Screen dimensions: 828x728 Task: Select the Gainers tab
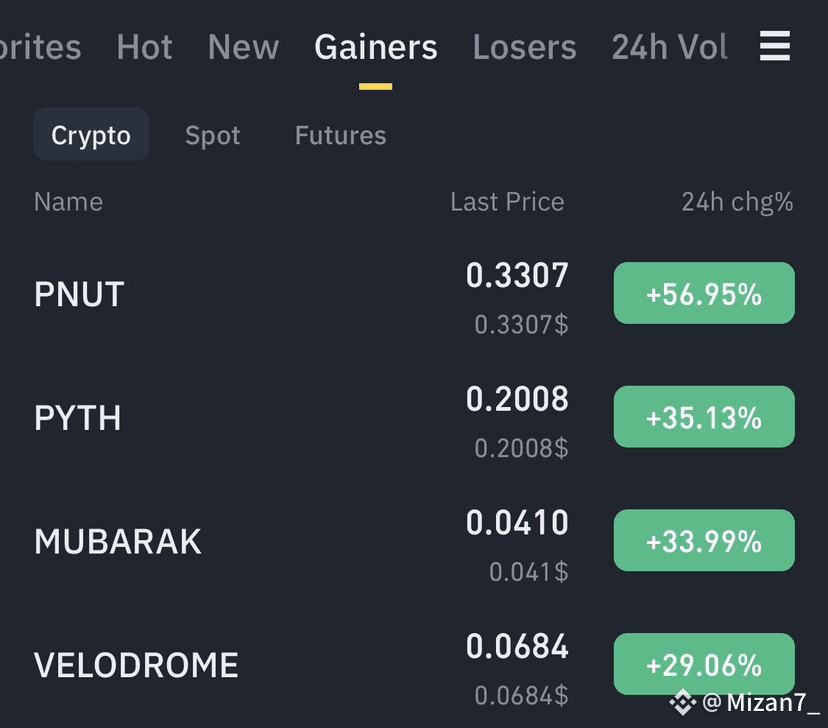(375, 47)
